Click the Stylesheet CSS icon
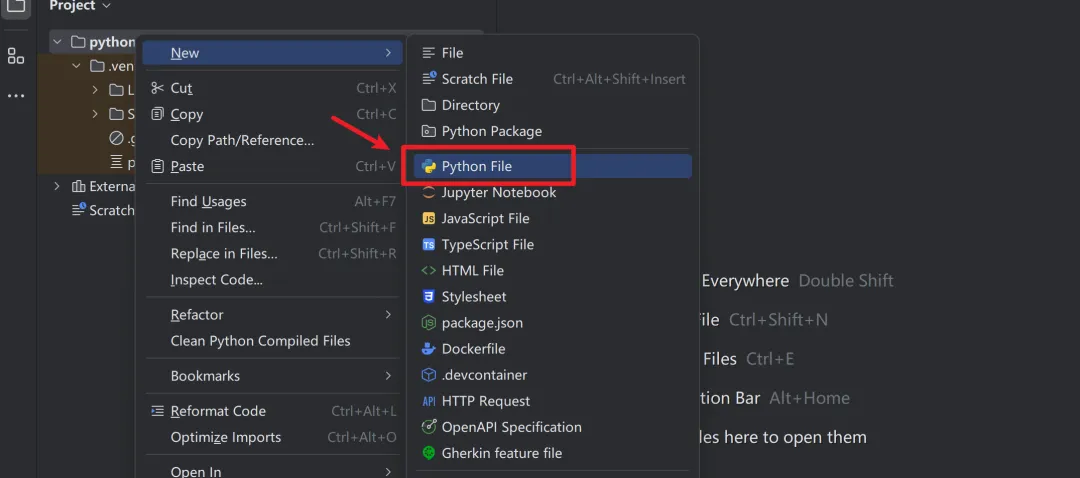This screenshot has width=1080, height=478. [x=429, y=297]
